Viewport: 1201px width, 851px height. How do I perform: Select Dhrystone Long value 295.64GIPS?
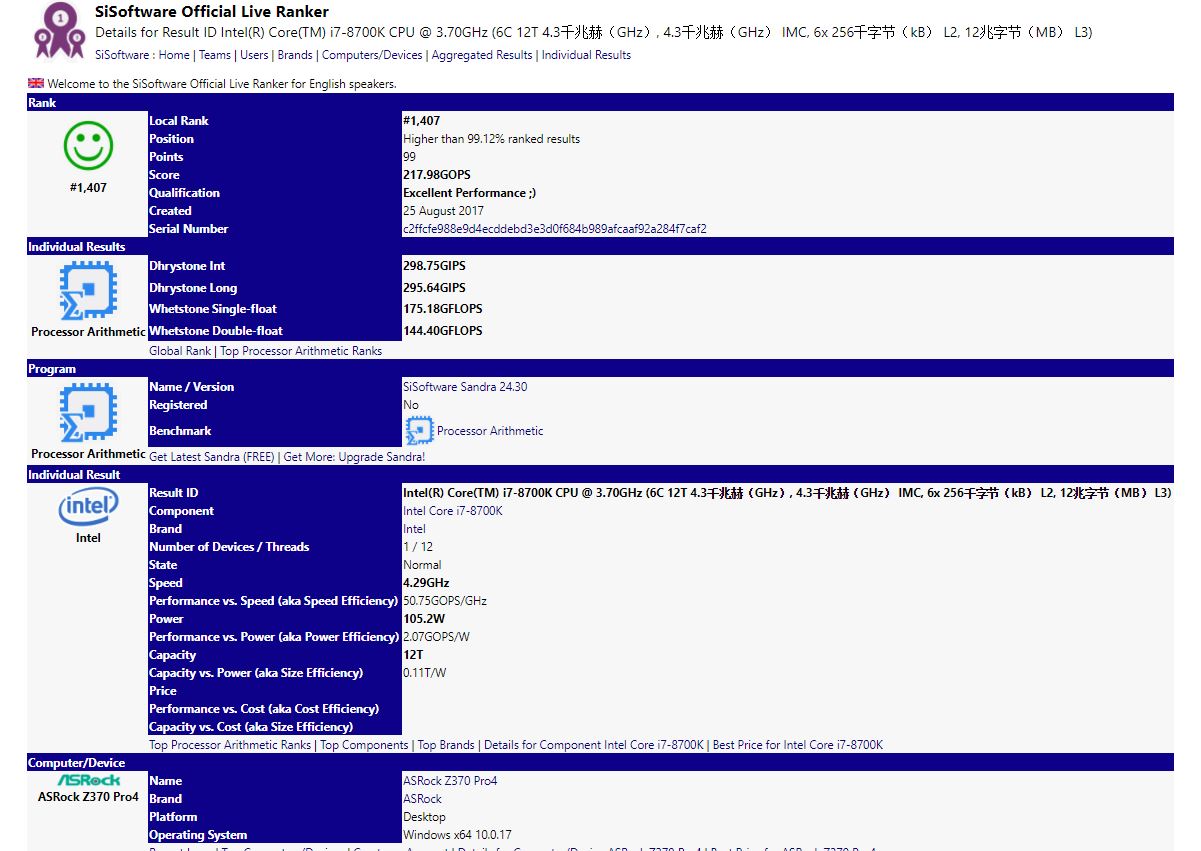434,288
